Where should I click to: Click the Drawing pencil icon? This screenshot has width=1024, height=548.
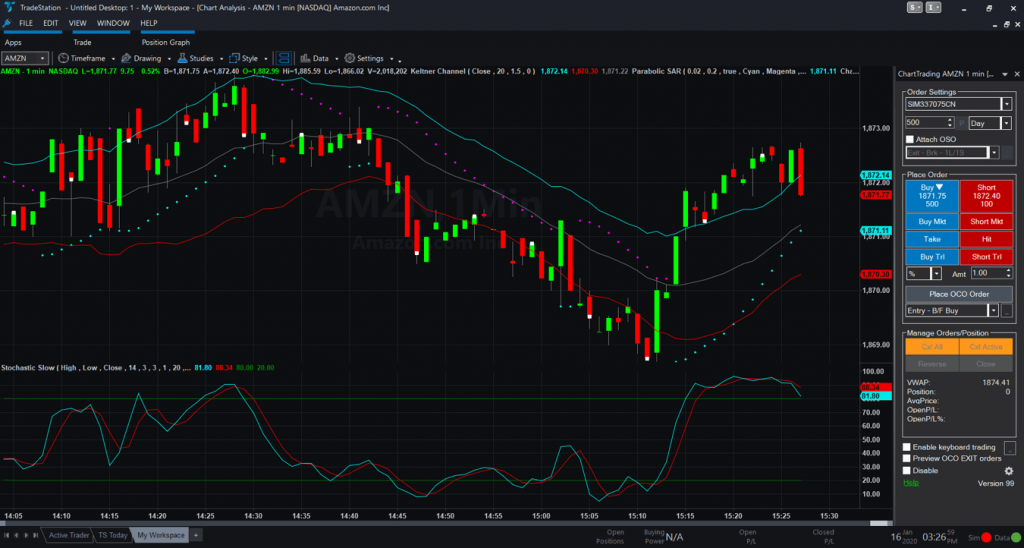click(126, 58)
